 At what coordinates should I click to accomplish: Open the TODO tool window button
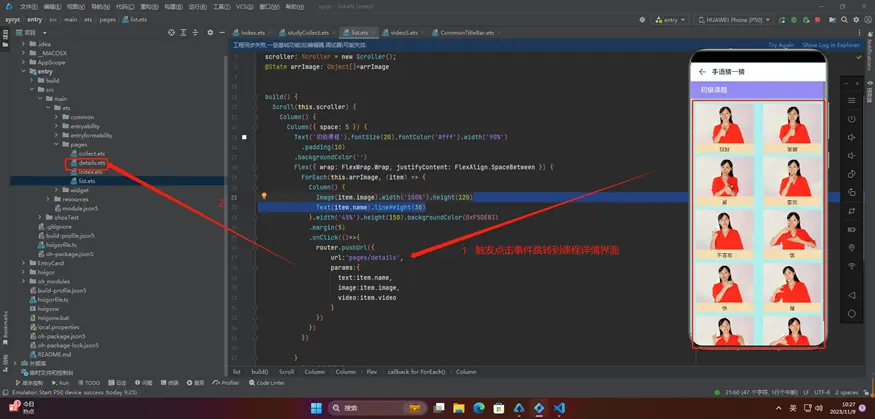(89, 383)
